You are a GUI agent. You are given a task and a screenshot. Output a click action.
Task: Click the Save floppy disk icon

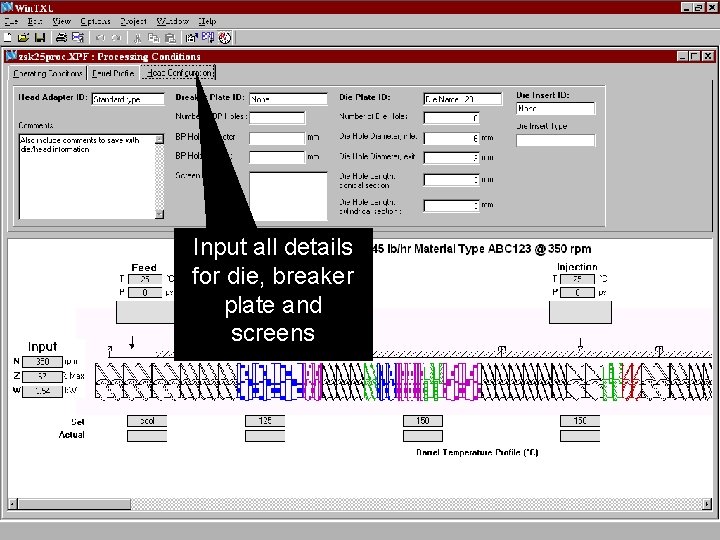[40, 38]
